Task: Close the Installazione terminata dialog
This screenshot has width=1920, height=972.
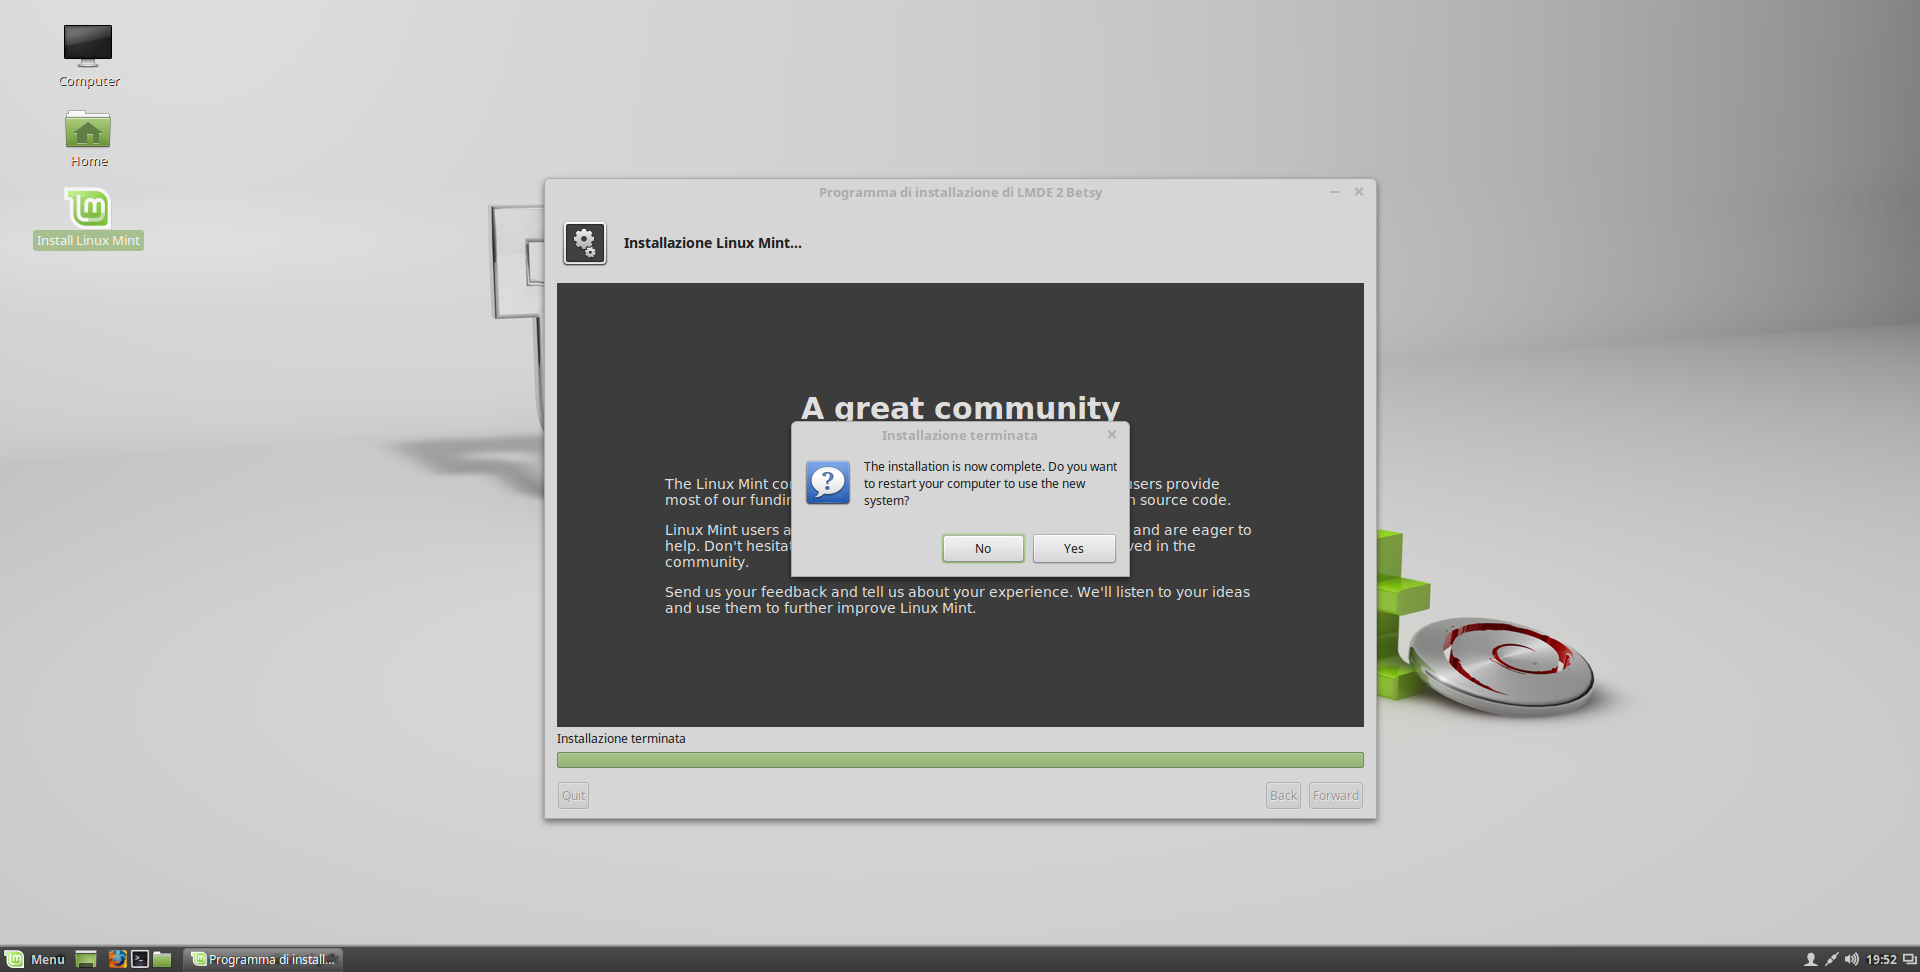Action: coord(1112,435)
